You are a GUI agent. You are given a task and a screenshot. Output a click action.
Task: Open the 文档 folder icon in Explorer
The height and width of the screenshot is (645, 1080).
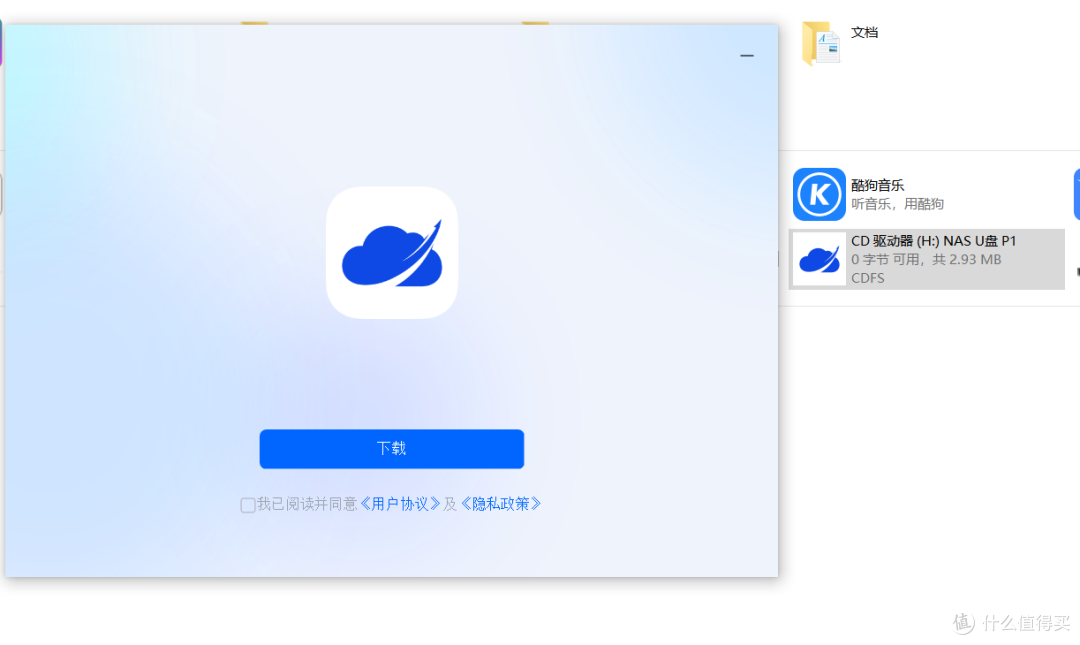[x=820, y=43]
